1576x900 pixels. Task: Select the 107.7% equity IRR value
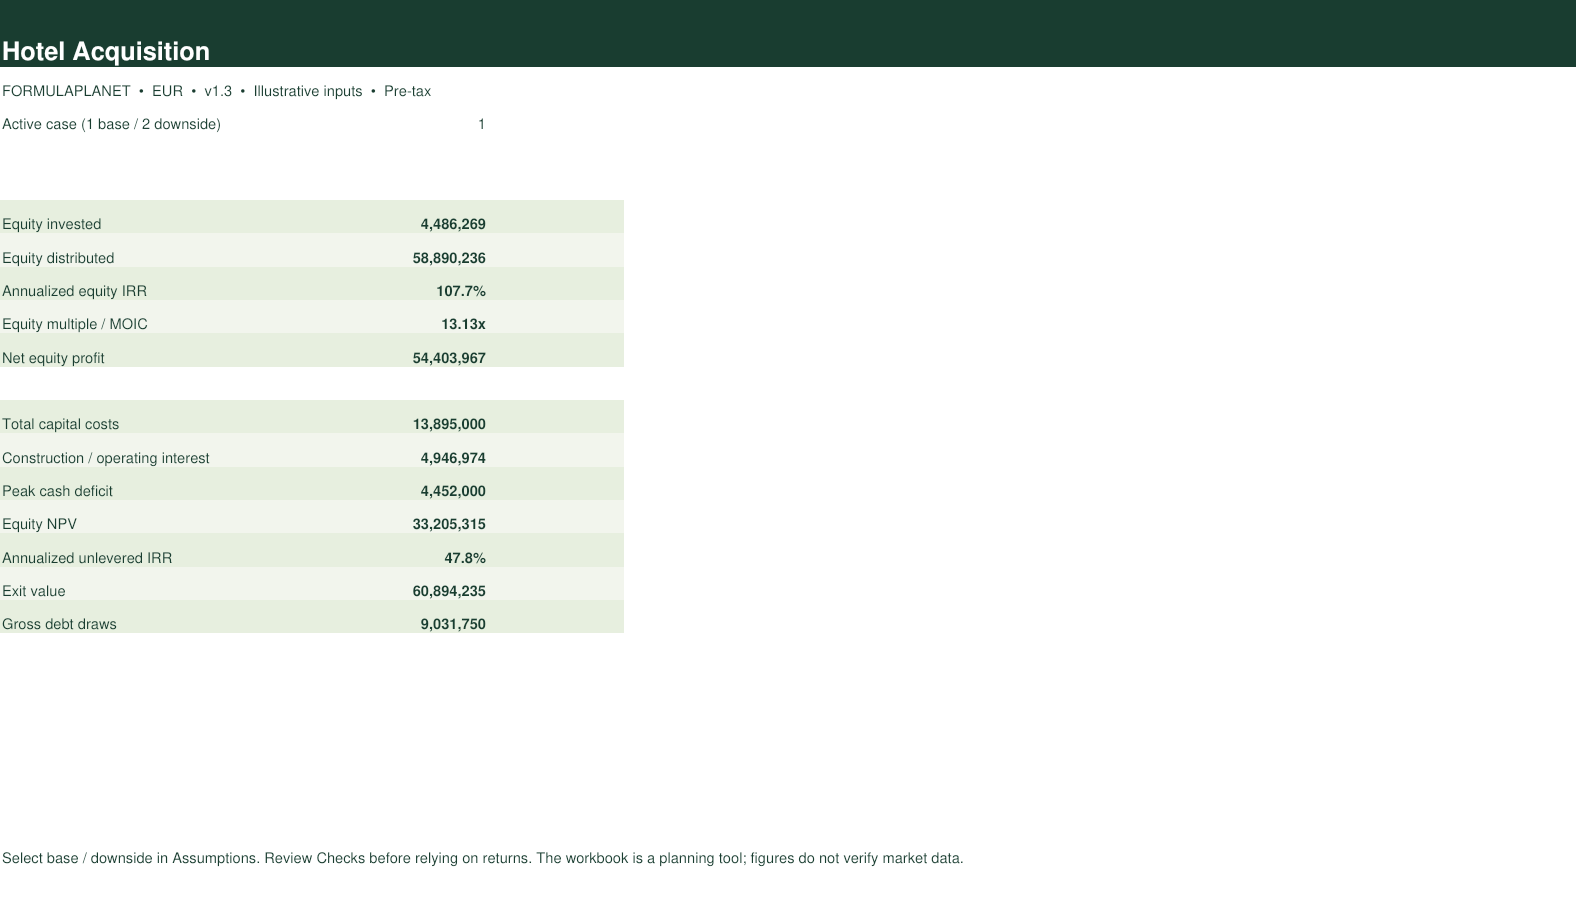click(461, 291)
